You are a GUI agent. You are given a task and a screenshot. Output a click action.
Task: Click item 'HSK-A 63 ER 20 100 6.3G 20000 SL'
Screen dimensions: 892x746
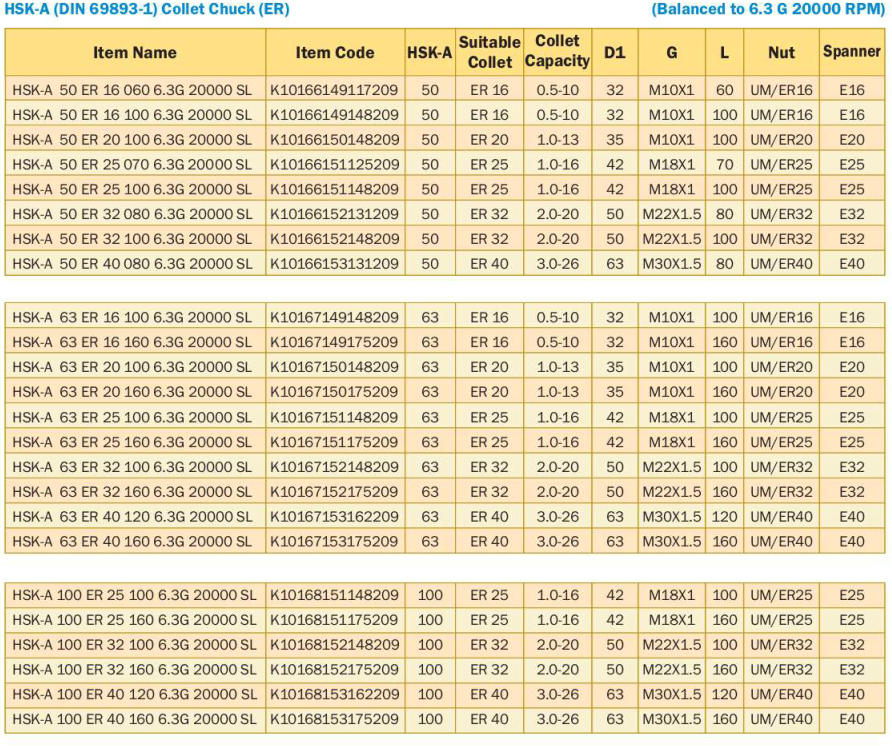click(x=132, y=367)
